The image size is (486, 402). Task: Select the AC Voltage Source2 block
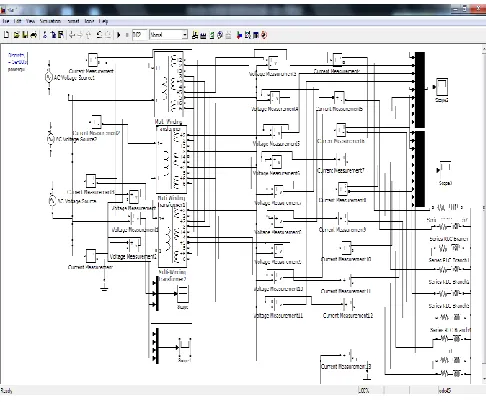coord(50,138)
